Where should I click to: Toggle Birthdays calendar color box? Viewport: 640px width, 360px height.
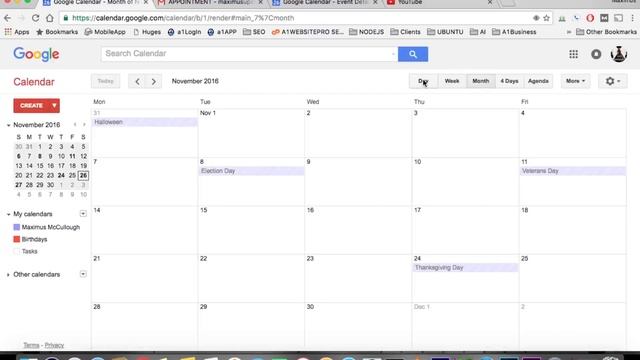17,239
